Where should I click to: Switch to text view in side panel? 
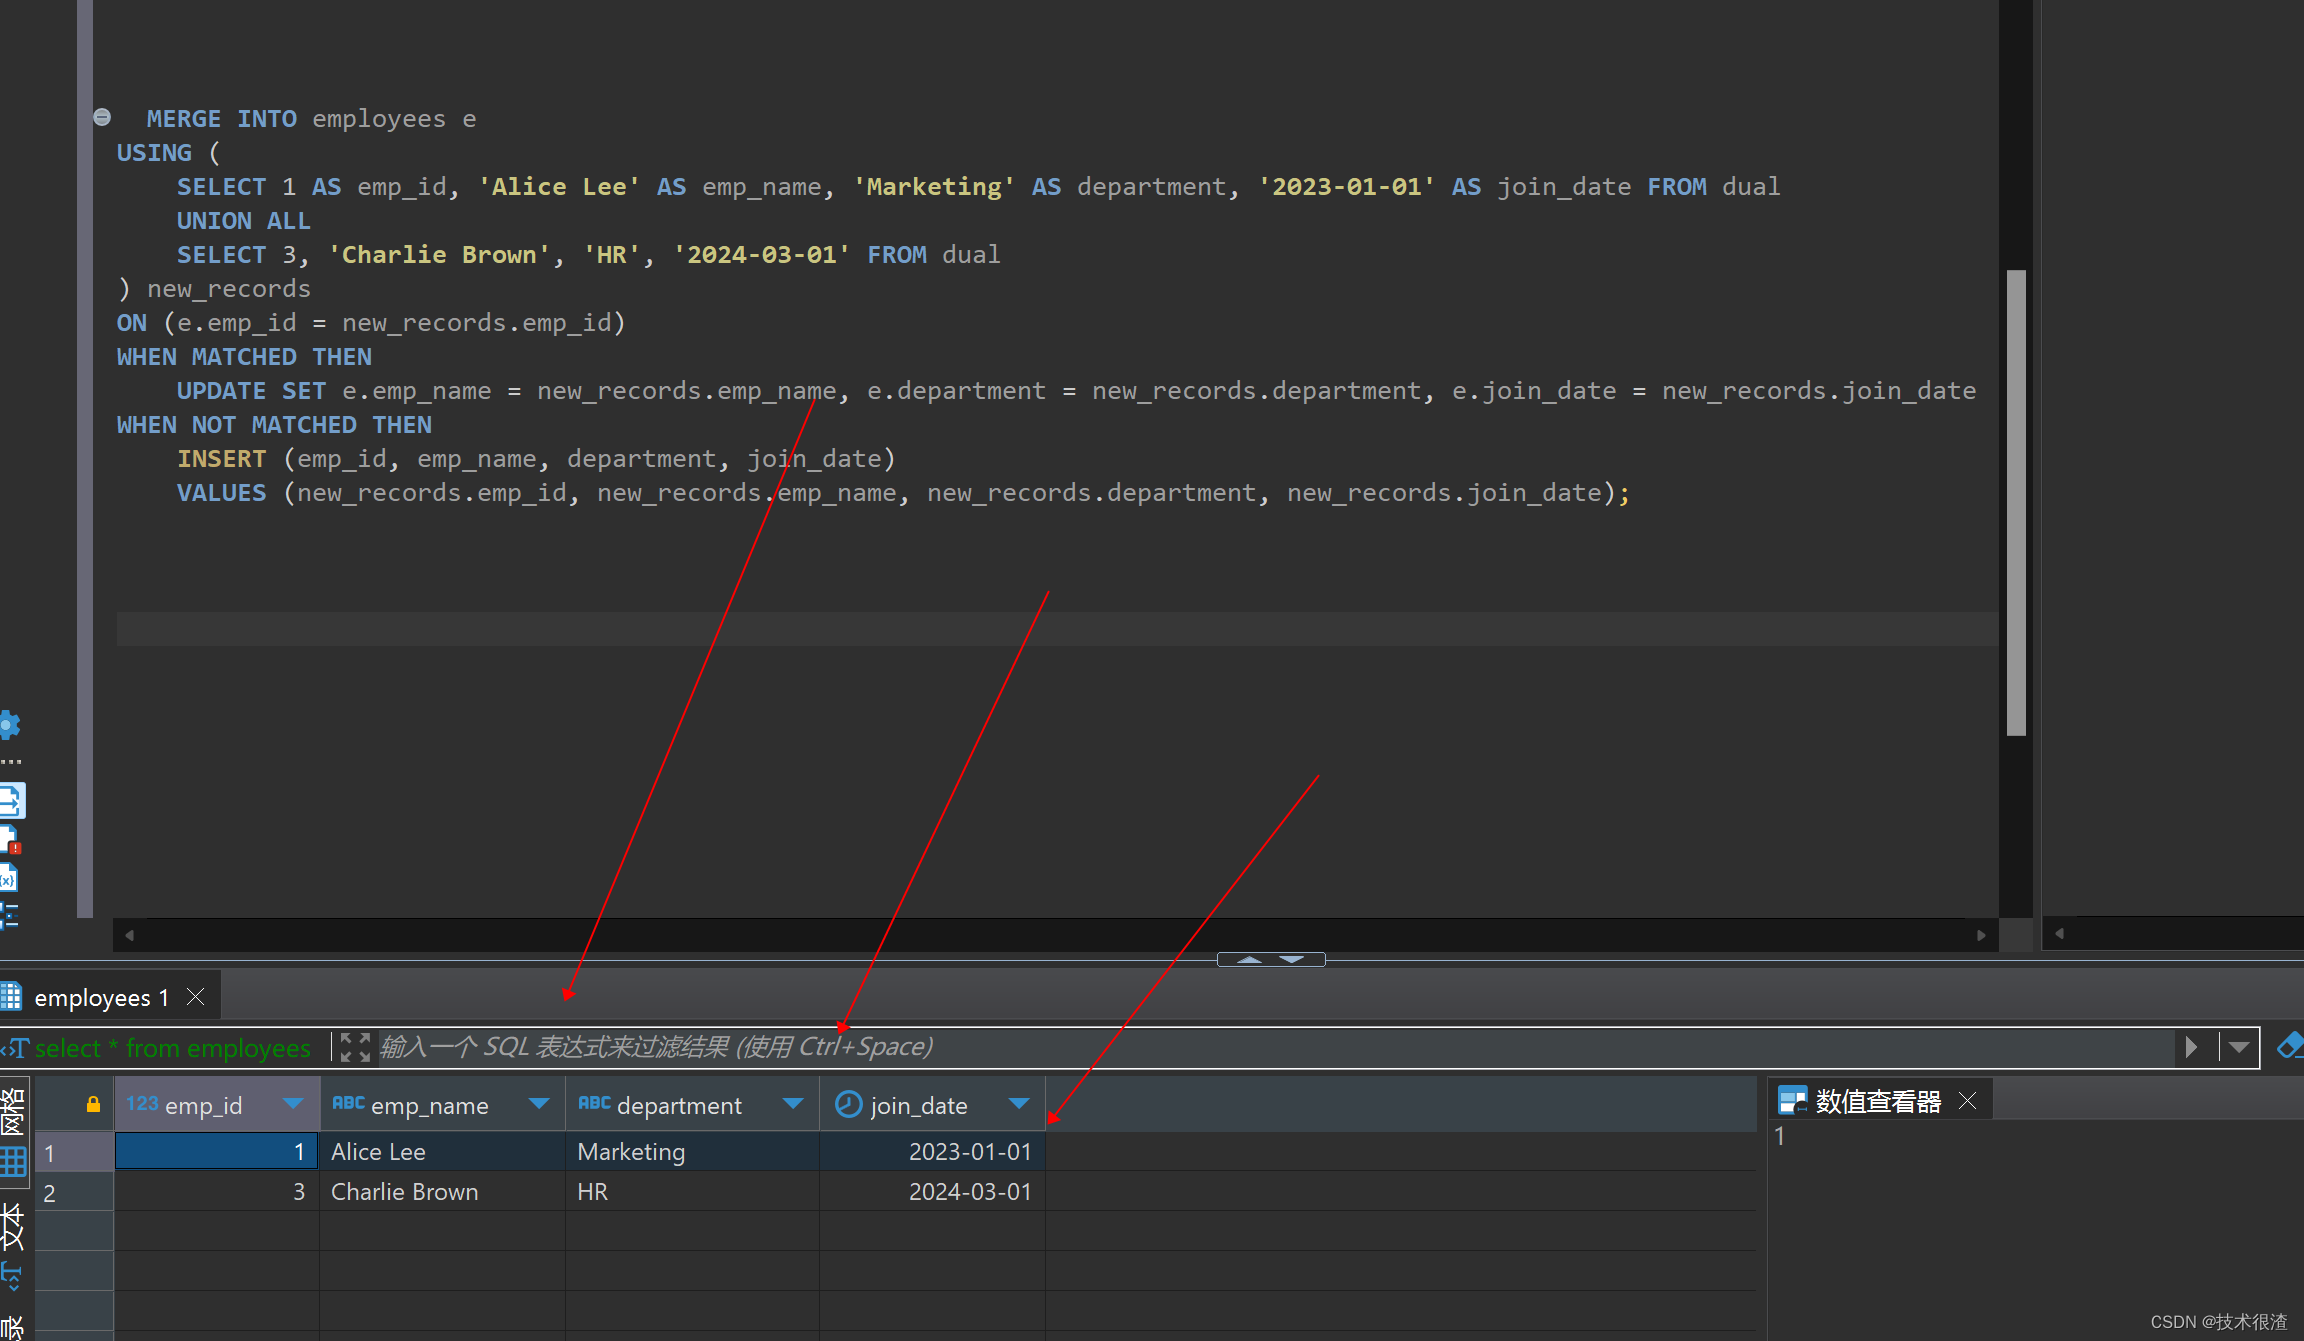[13, 1246]
